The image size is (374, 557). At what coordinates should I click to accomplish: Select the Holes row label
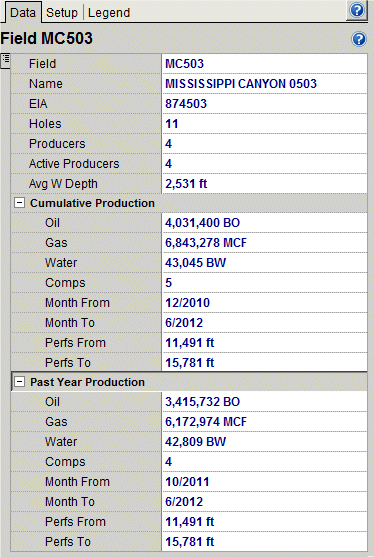click(45, 124)
